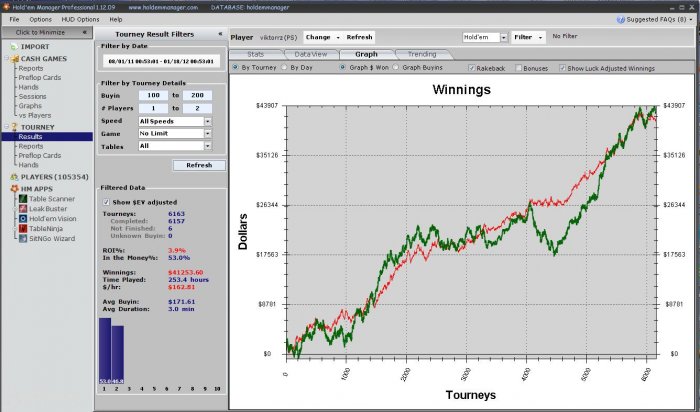The image size is (700, 412).
Task: Open the Table Scanner app icon
Action: (23, 199)
